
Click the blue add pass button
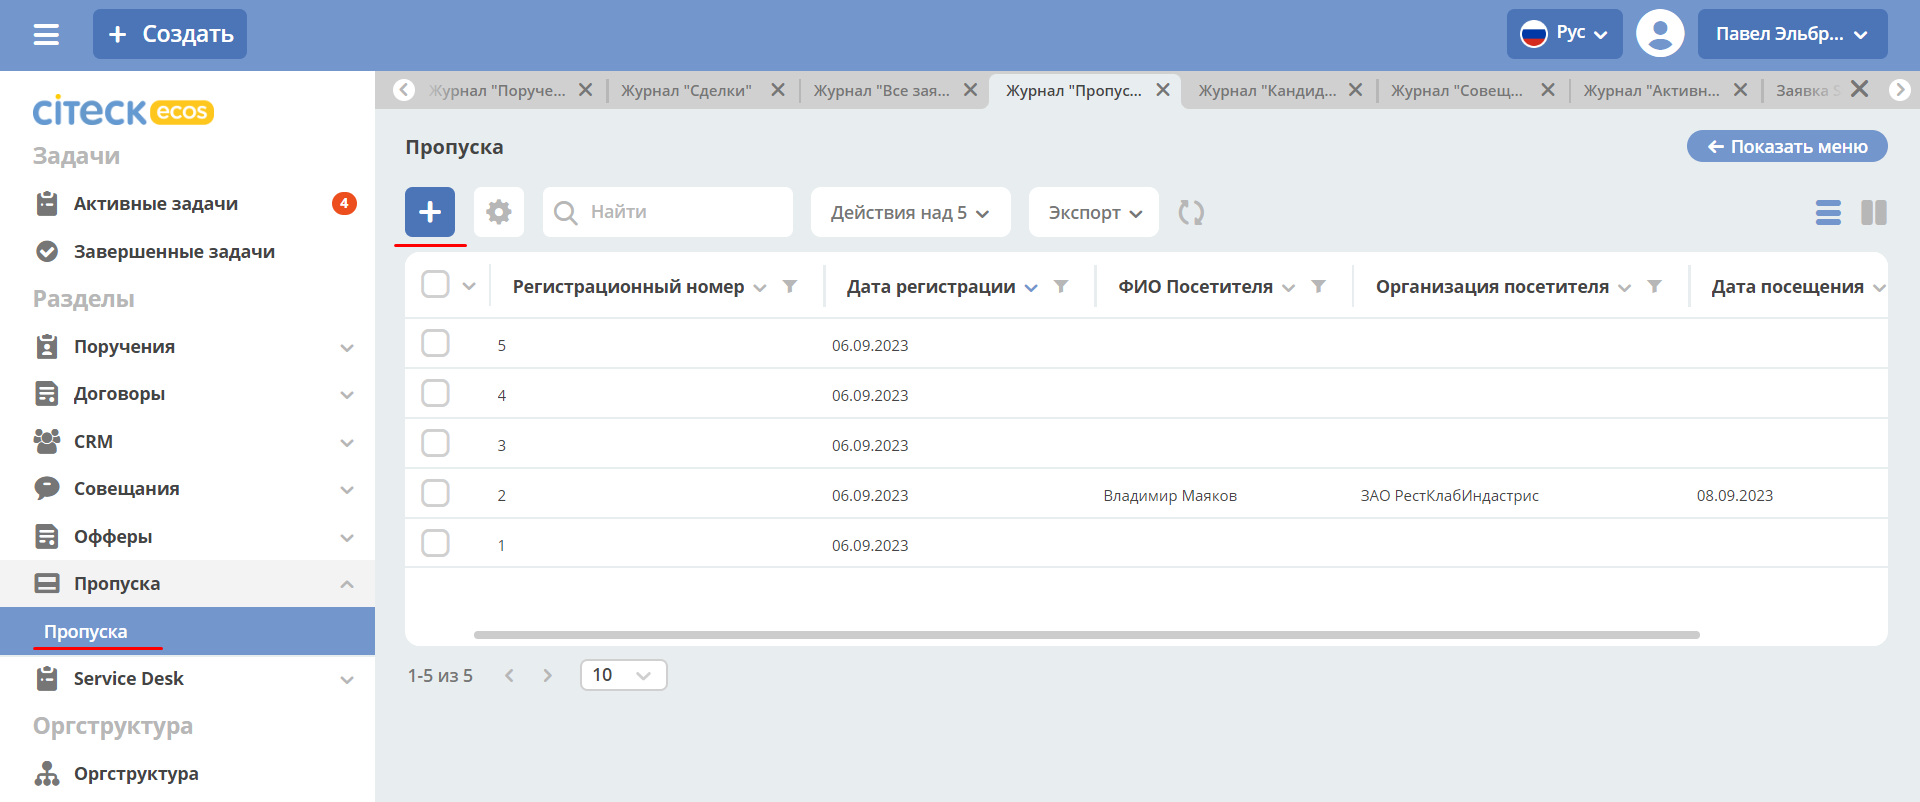click(430, 212)
